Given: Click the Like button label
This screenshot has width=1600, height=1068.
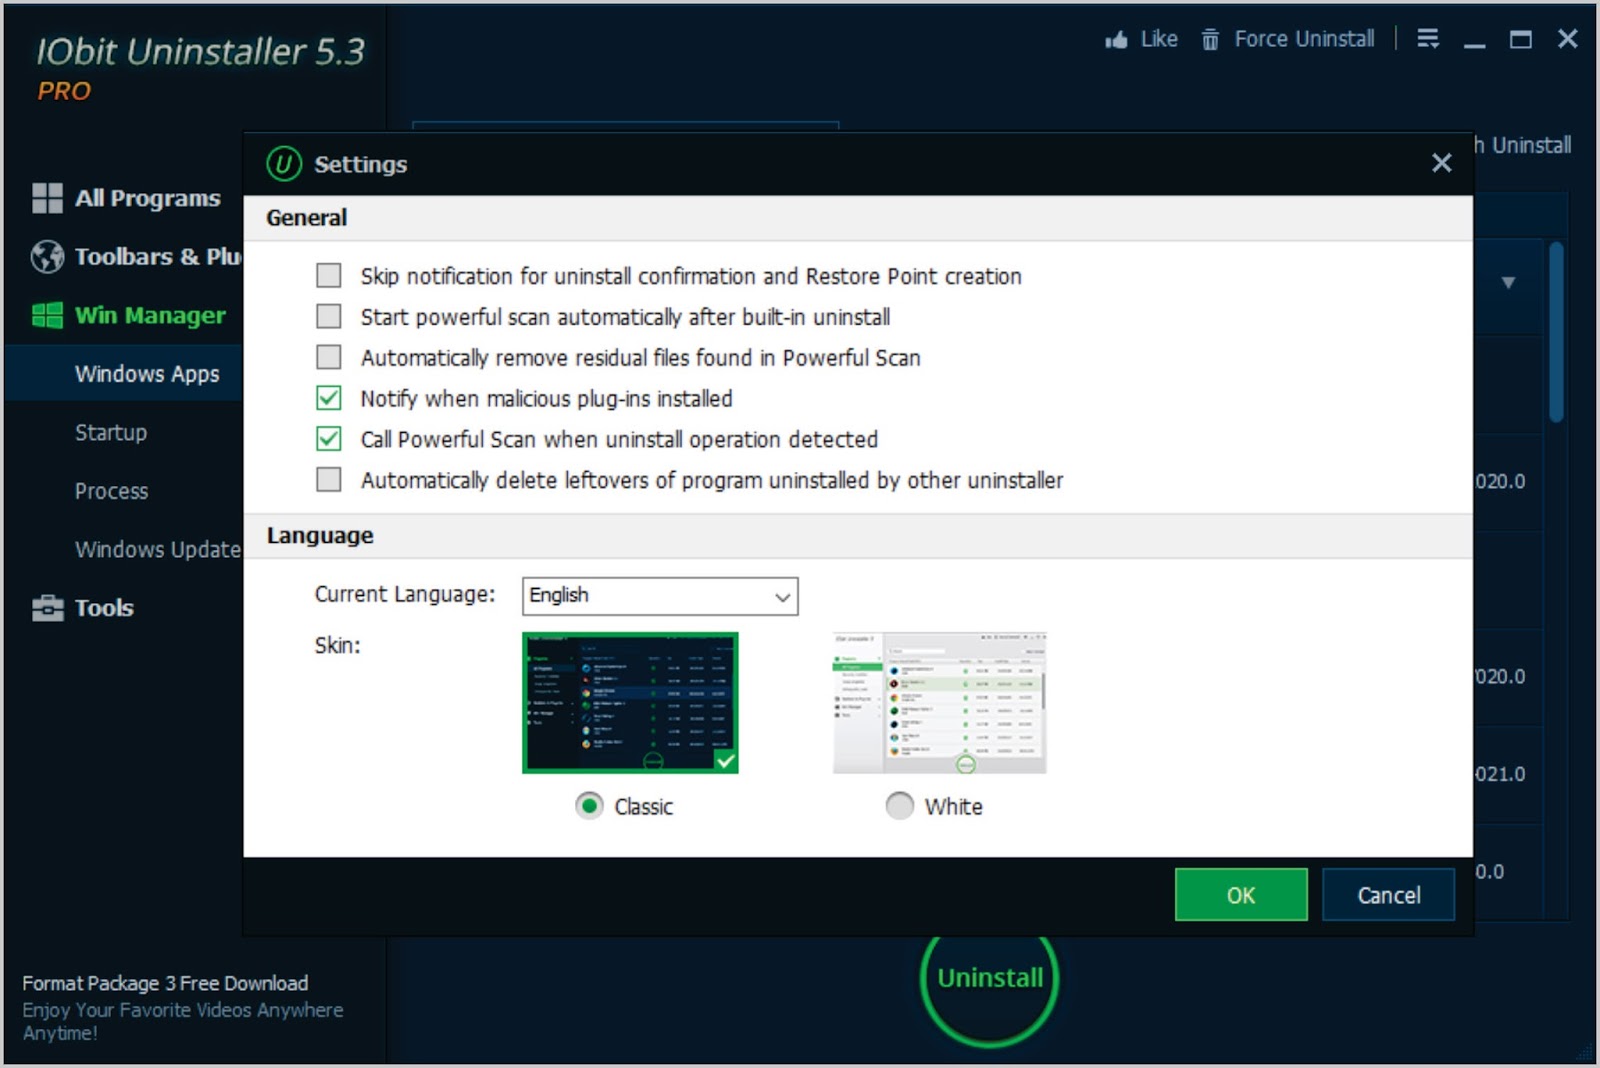Looking at the screenshot, I should pos(1159,39).
